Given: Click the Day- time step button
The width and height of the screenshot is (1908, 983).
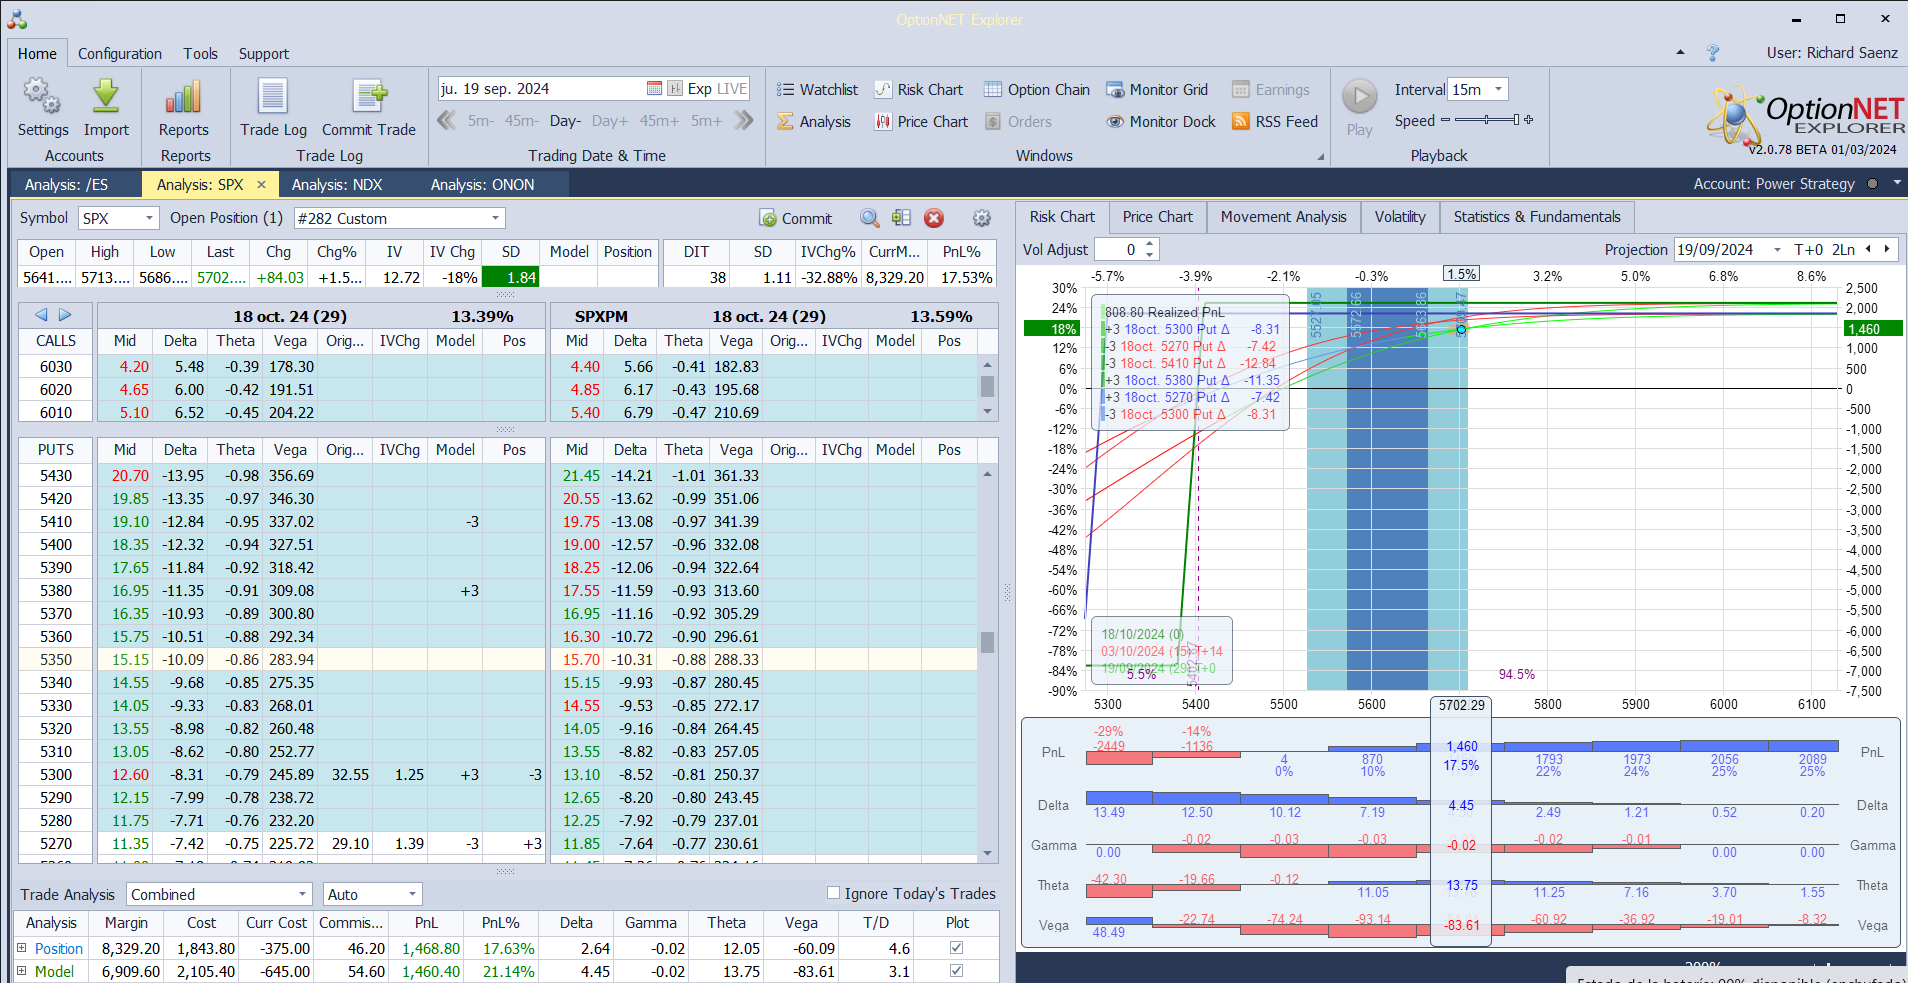Looking at the screenshot, I should [x=565, y=120].
